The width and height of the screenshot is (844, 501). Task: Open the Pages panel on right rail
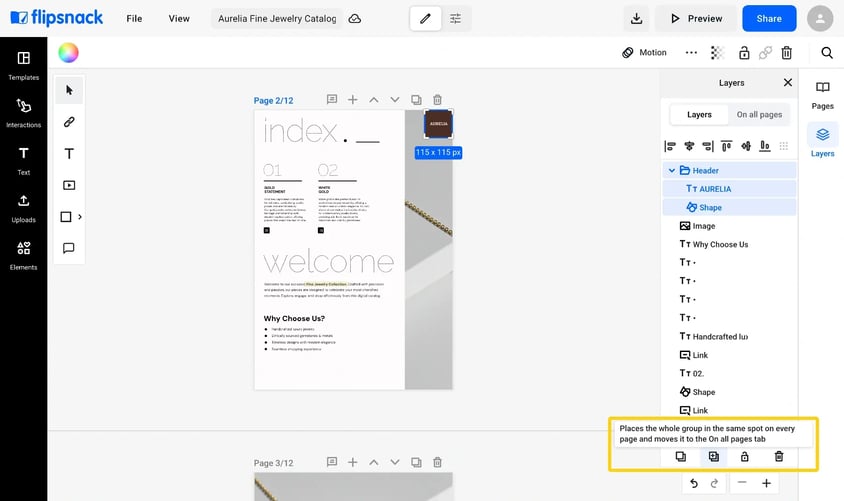[x=822, y=95]
